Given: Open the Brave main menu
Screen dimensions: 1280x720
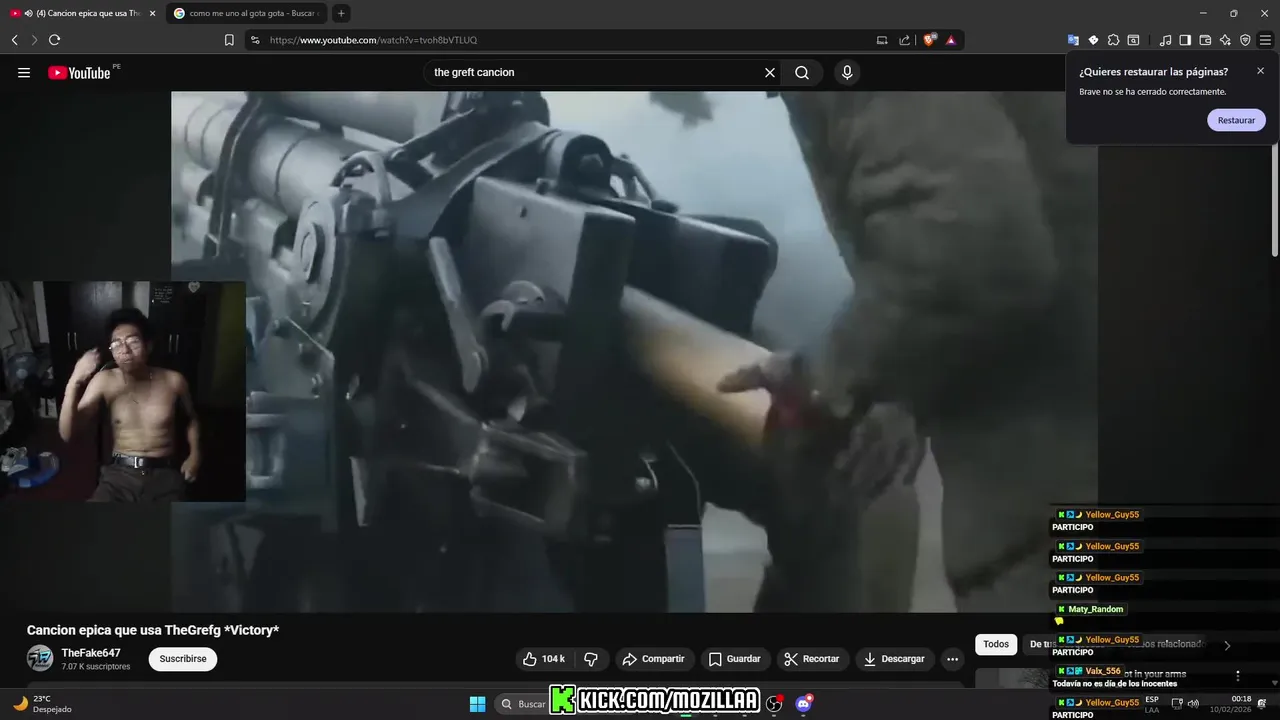Looking at the screenshot, I should click(1265, 40).
